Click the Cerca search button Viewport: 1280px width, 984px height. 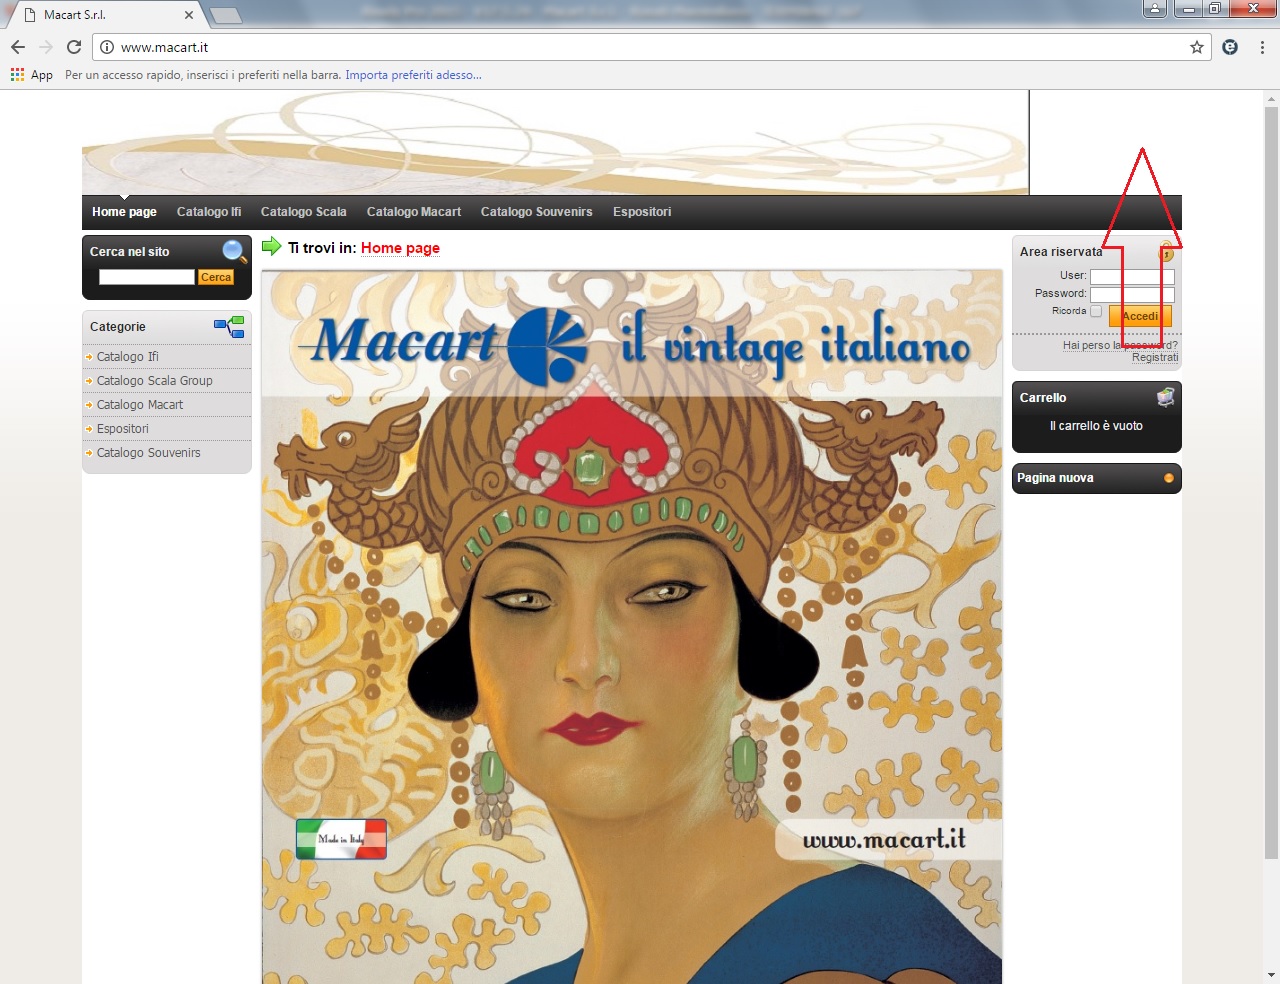click(x=216, y=277)
